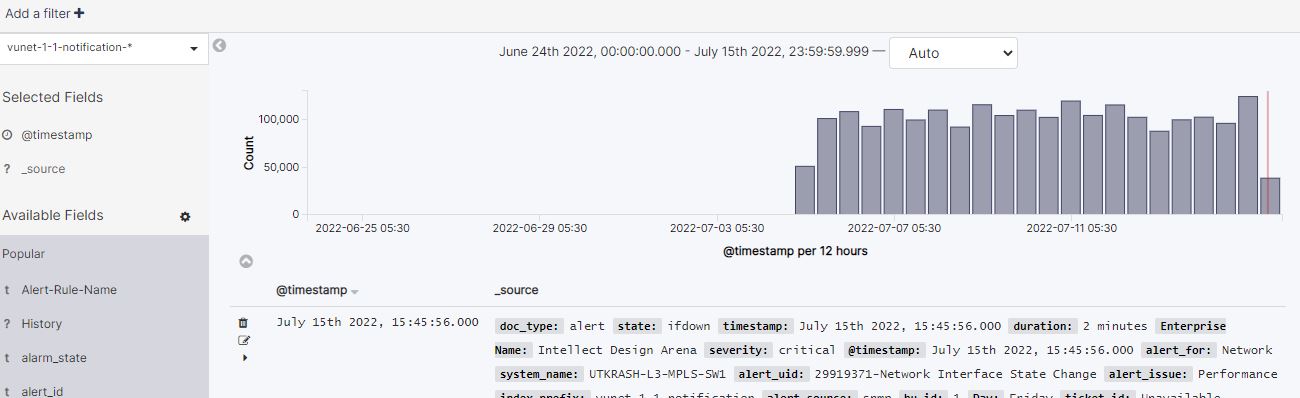The image size is (1300, 398).
Task: Click the clock icon beside @timestamp field
Action: pyautogui.click(x=7, y=134)
